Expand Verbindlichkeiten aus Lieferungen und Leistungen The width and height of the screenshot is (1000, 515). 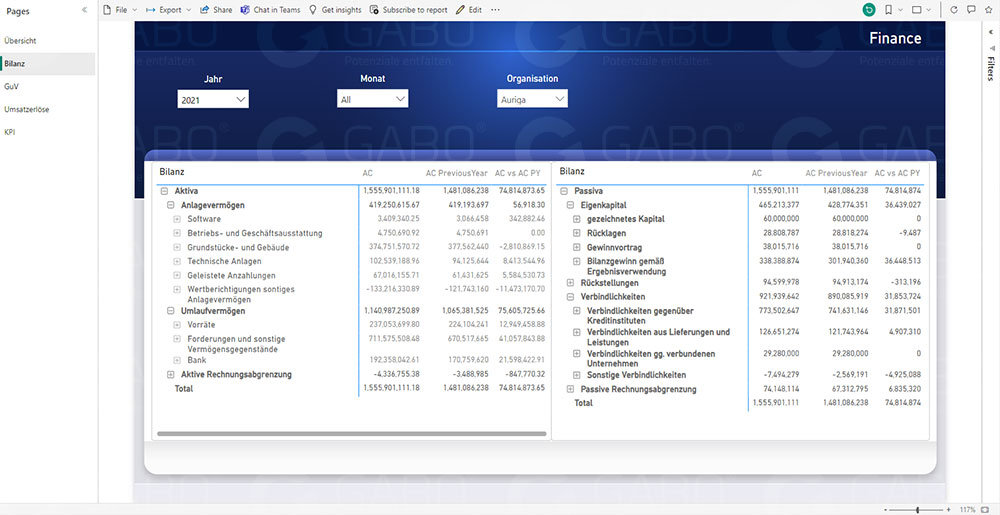[577, 332]
